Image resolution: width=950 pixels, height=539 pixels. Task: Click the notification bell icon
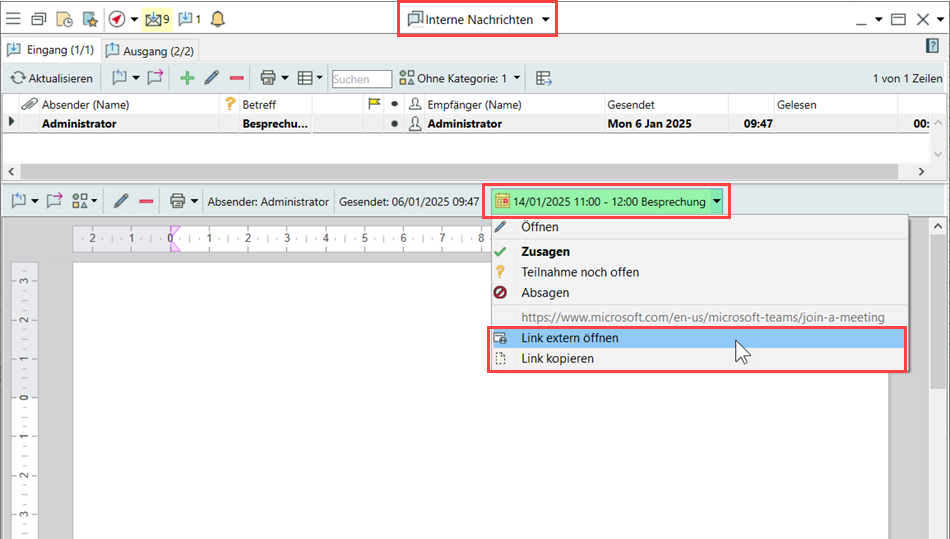tap(217, 19)
